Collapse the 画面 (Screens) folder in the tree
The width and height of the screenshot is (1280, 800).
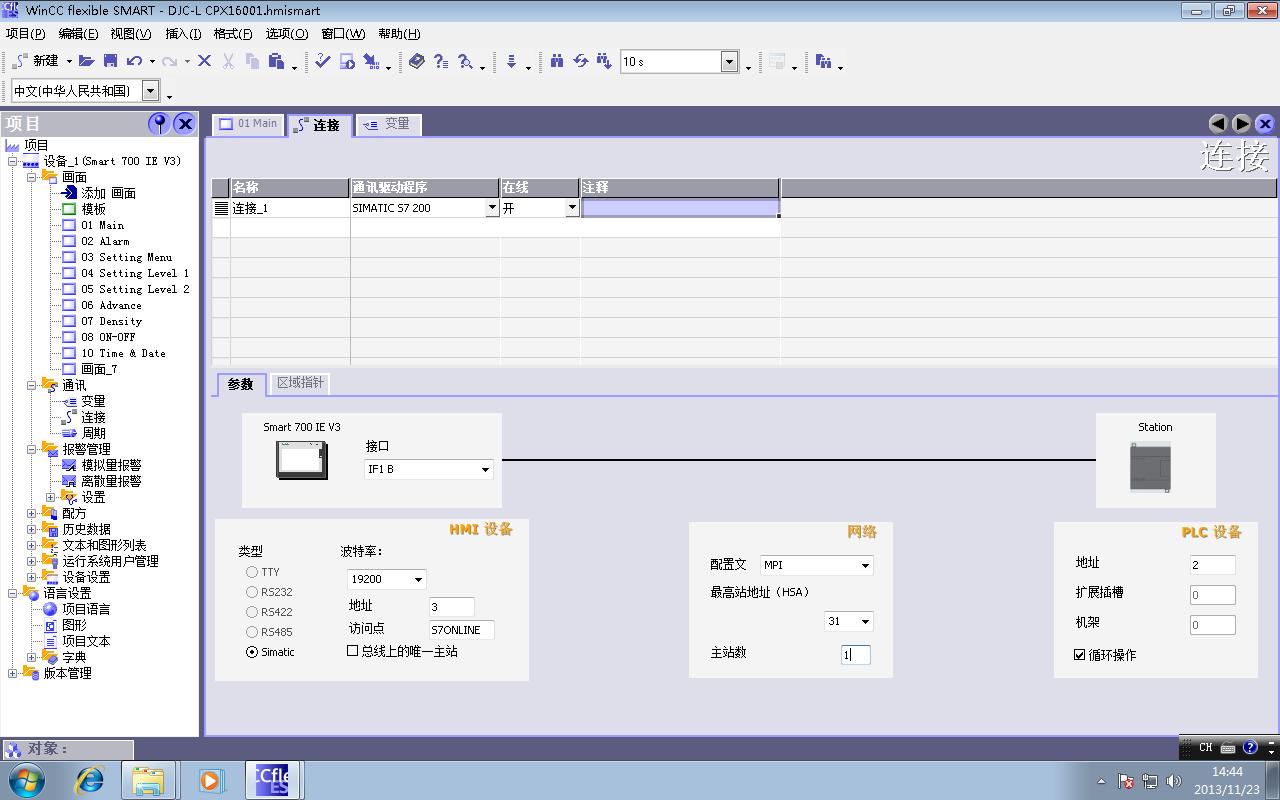tap(31, 177)
